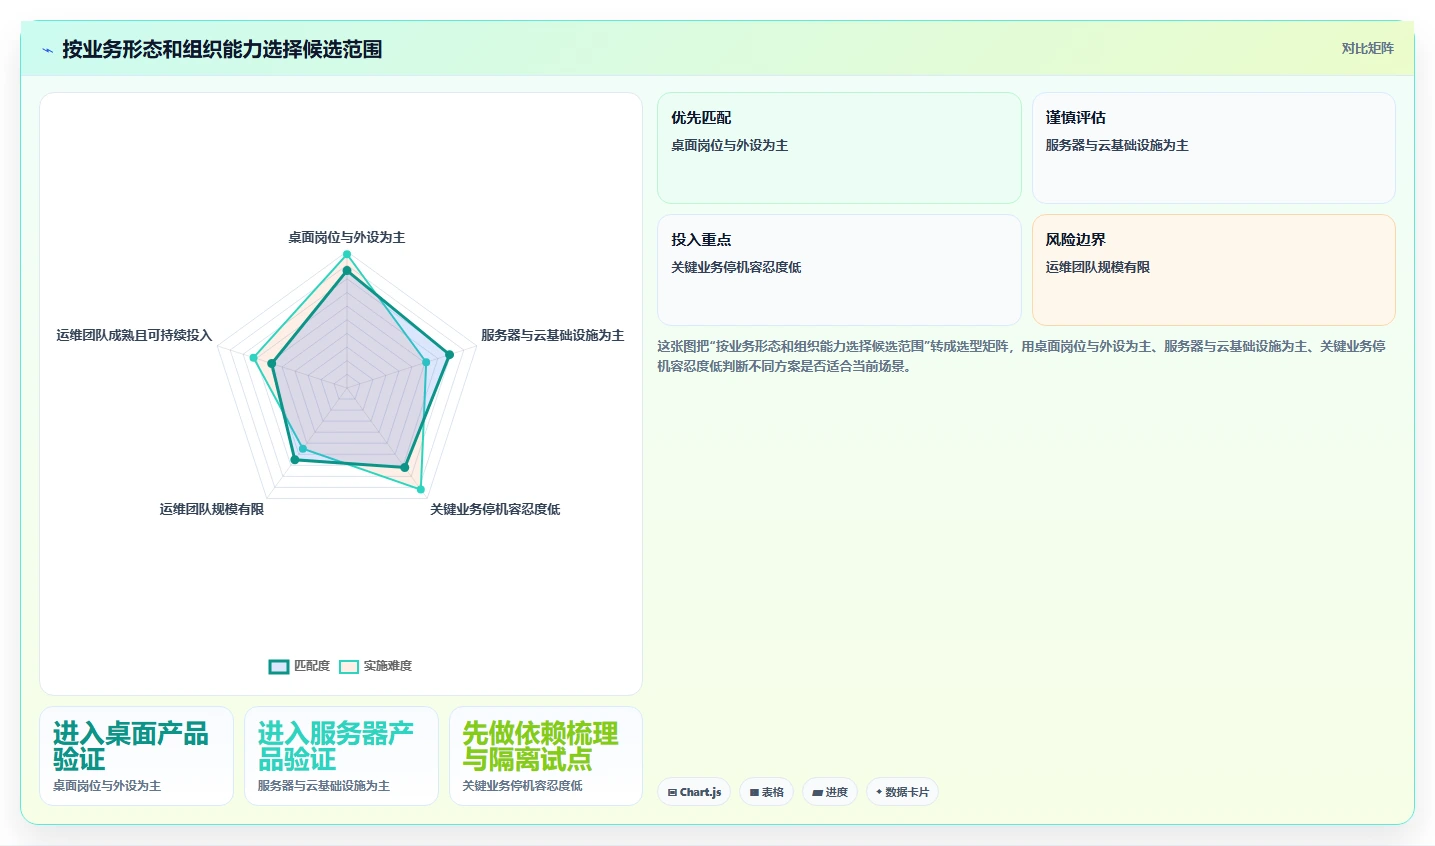Viewport: 1435px width, 846px height.
Task: Open the 谨慎评估 card
Action: (1214, 148)
